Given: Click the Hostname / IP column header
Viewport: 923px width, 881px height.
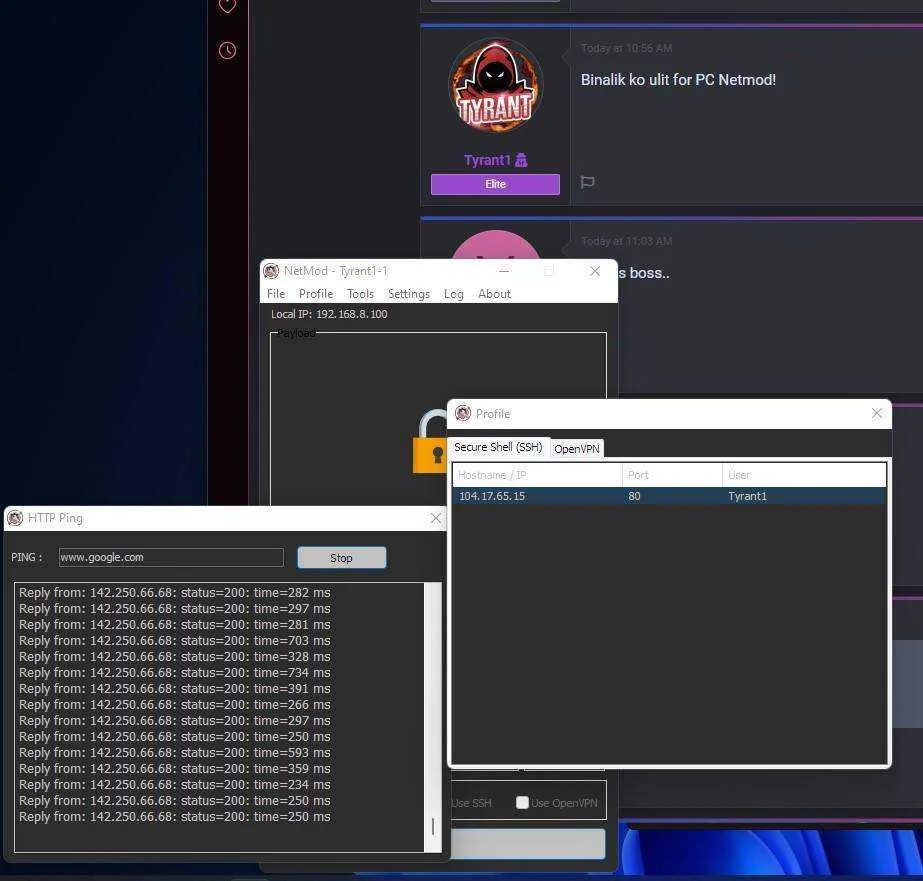Looking at the screenshot, I should (x=537, y=475).
